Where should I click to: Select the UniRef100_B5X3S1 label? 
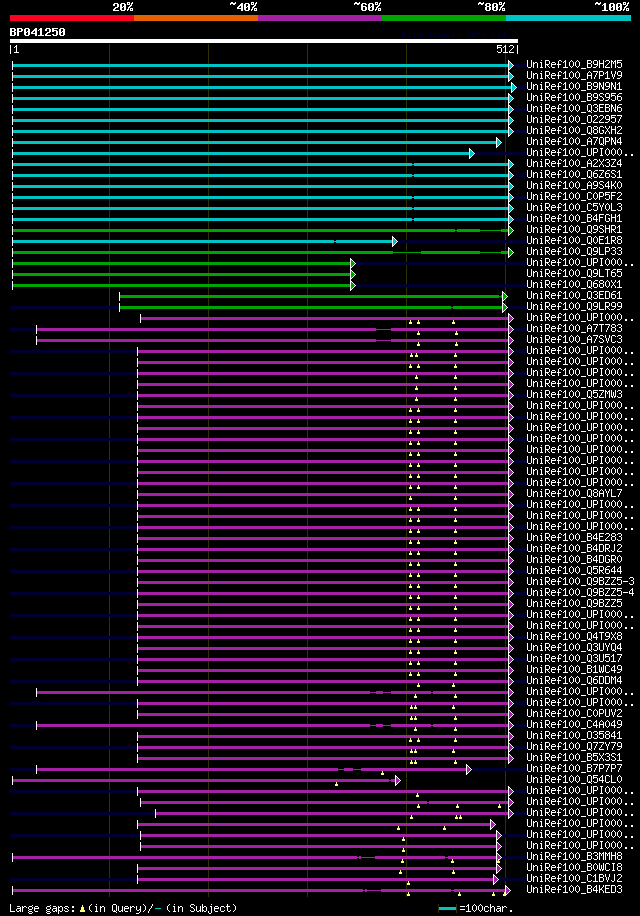coord(574,758)
